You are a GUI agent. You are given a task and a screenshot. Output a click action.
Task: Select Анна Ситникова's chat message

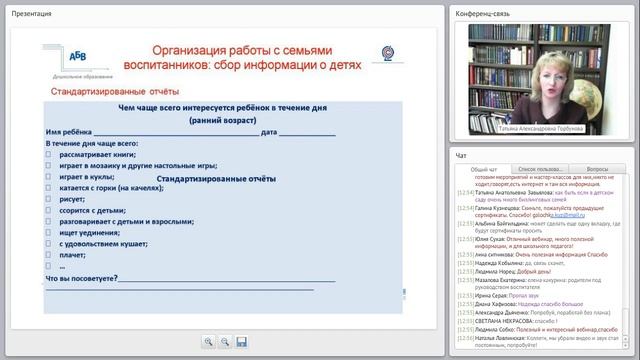533,255
